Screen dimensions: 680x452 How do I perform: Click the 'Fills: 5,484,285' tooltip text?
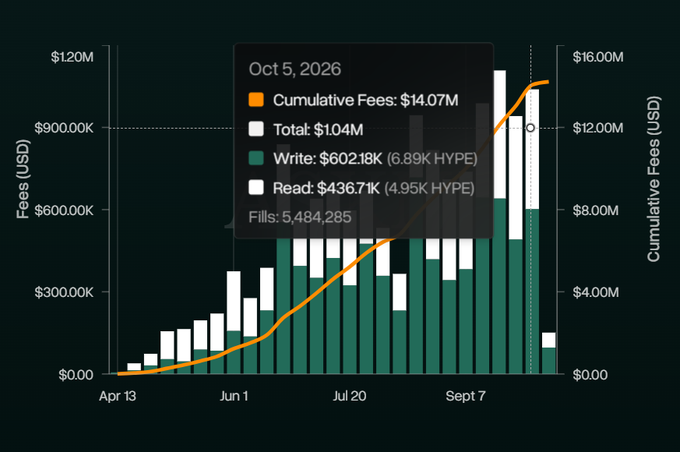point(300,217)
